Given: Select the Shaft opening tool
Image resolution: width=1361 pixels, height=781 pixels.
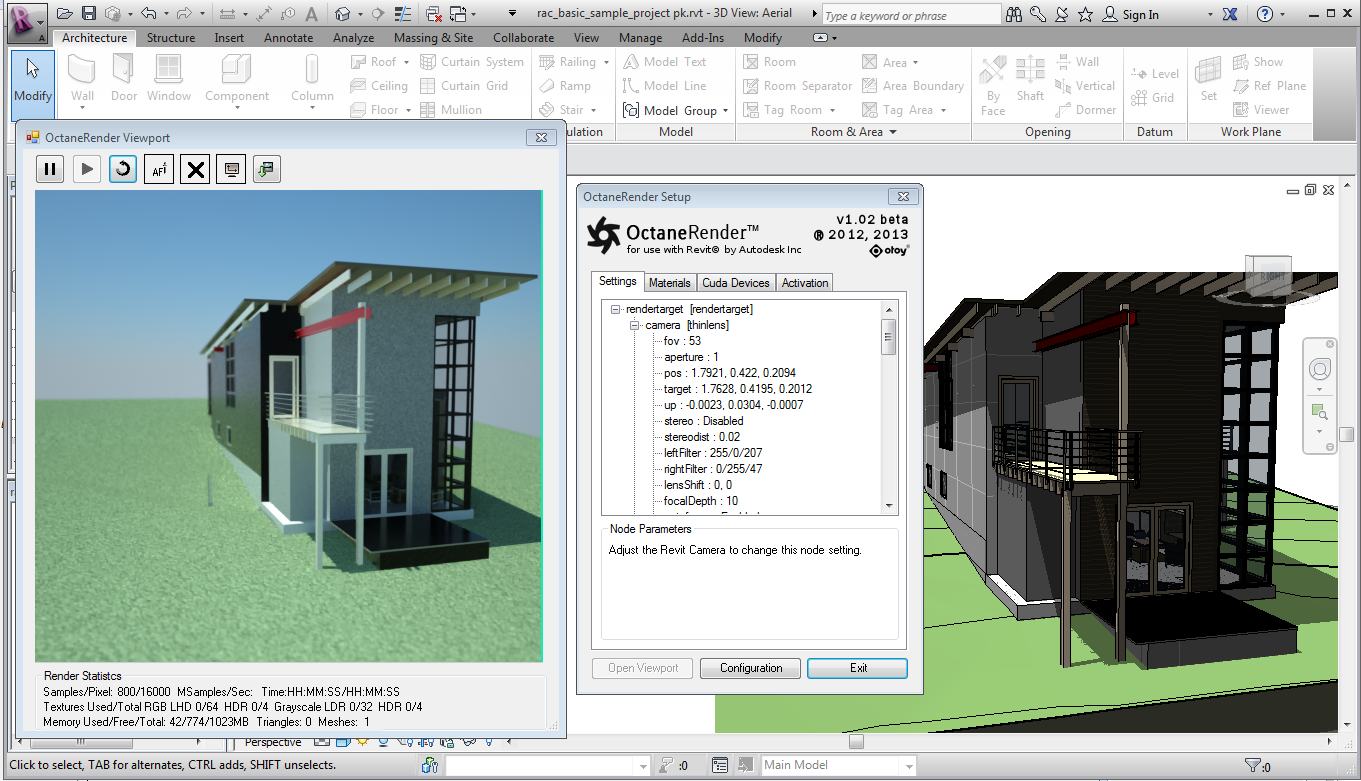Looking at the screenshot, I should coord(1030,79).
